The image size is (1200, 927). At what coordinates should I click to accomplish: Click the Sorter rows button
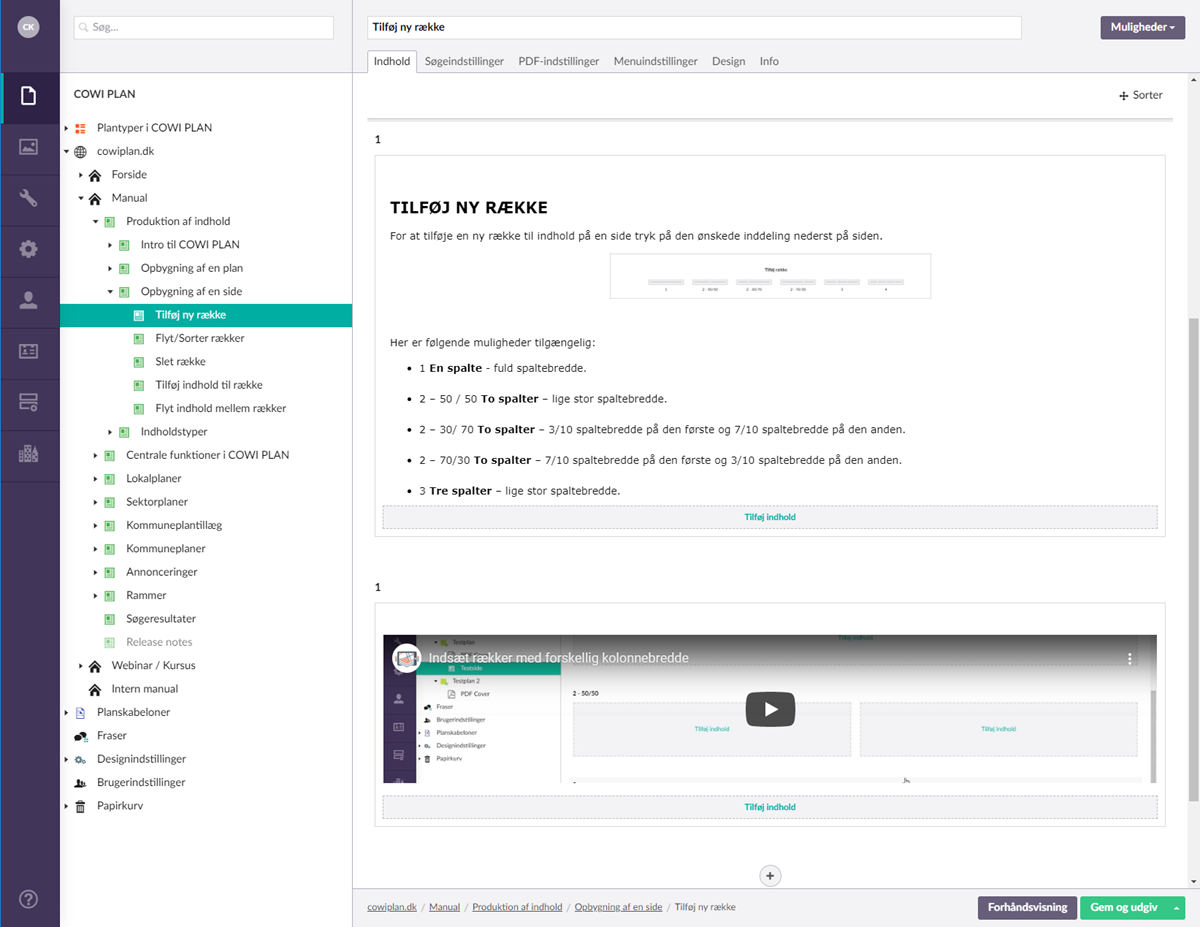pyautogui.click(x=1140, y=95)
